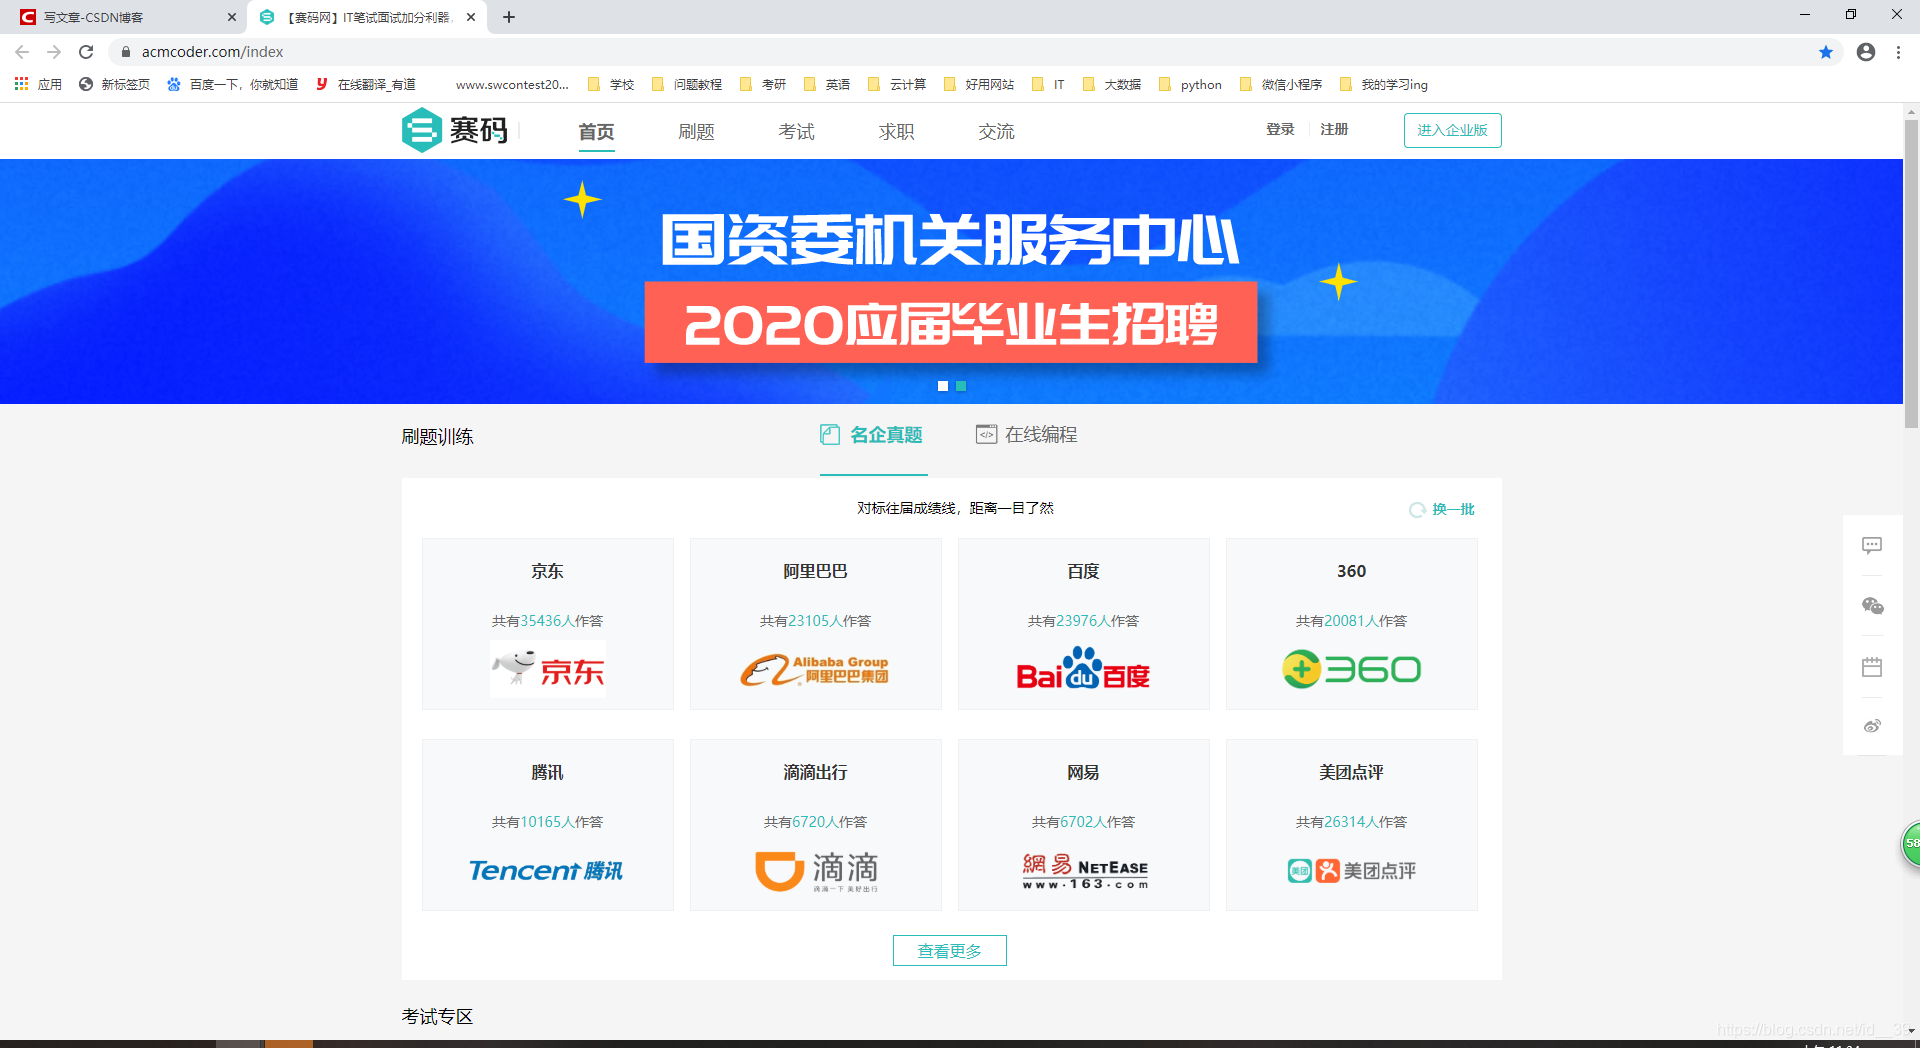Click the 注册 link
1920x1048 pixels.
(x=1334, y=129)
